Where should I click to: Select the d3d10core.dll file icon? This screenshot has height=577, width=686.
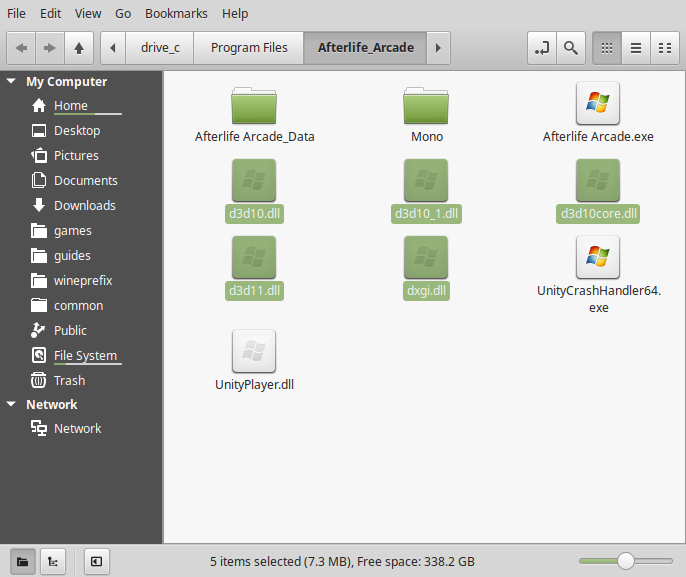(x=598, y=180)
